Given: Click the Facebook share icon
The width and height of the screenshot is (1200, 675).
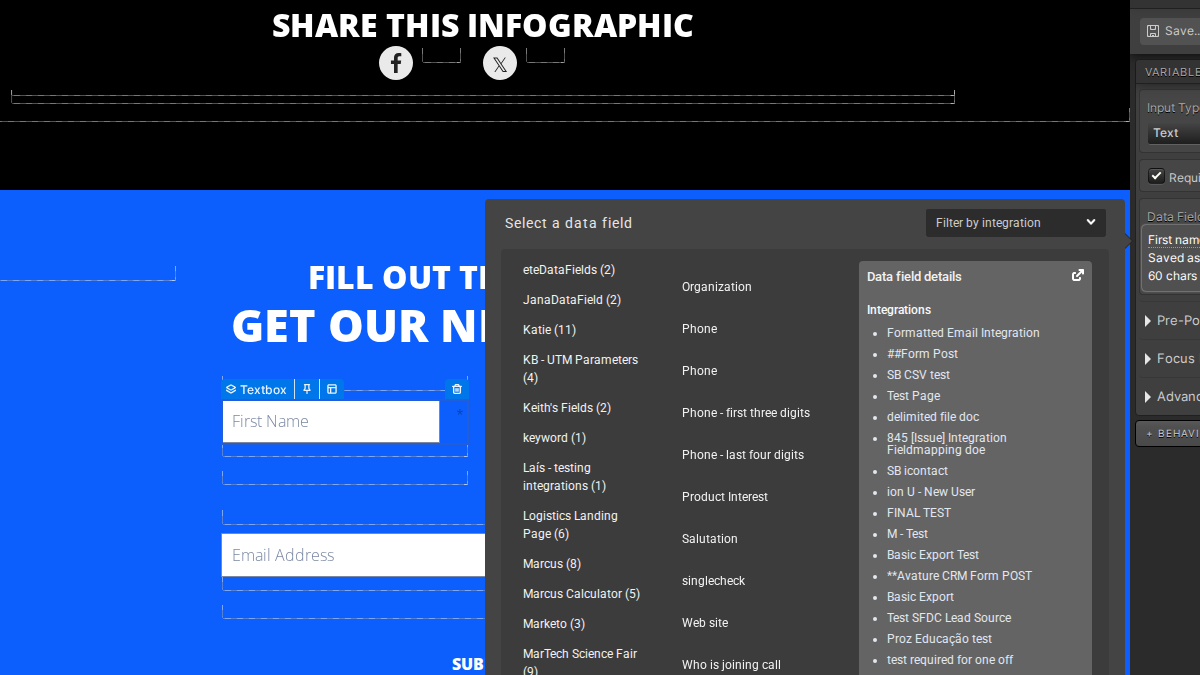Looking at the screenshot, I should click(x=396, y=64).
